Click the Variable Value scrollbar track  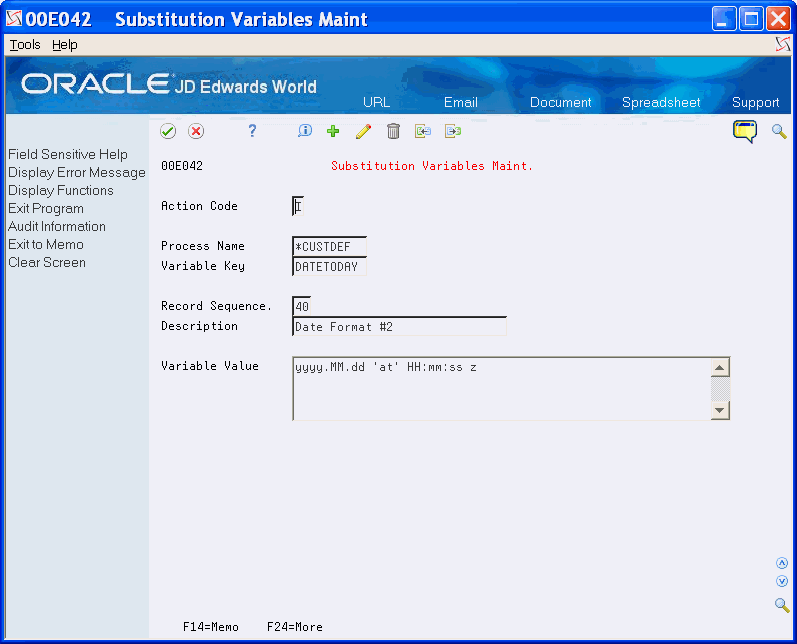[720, 388]
